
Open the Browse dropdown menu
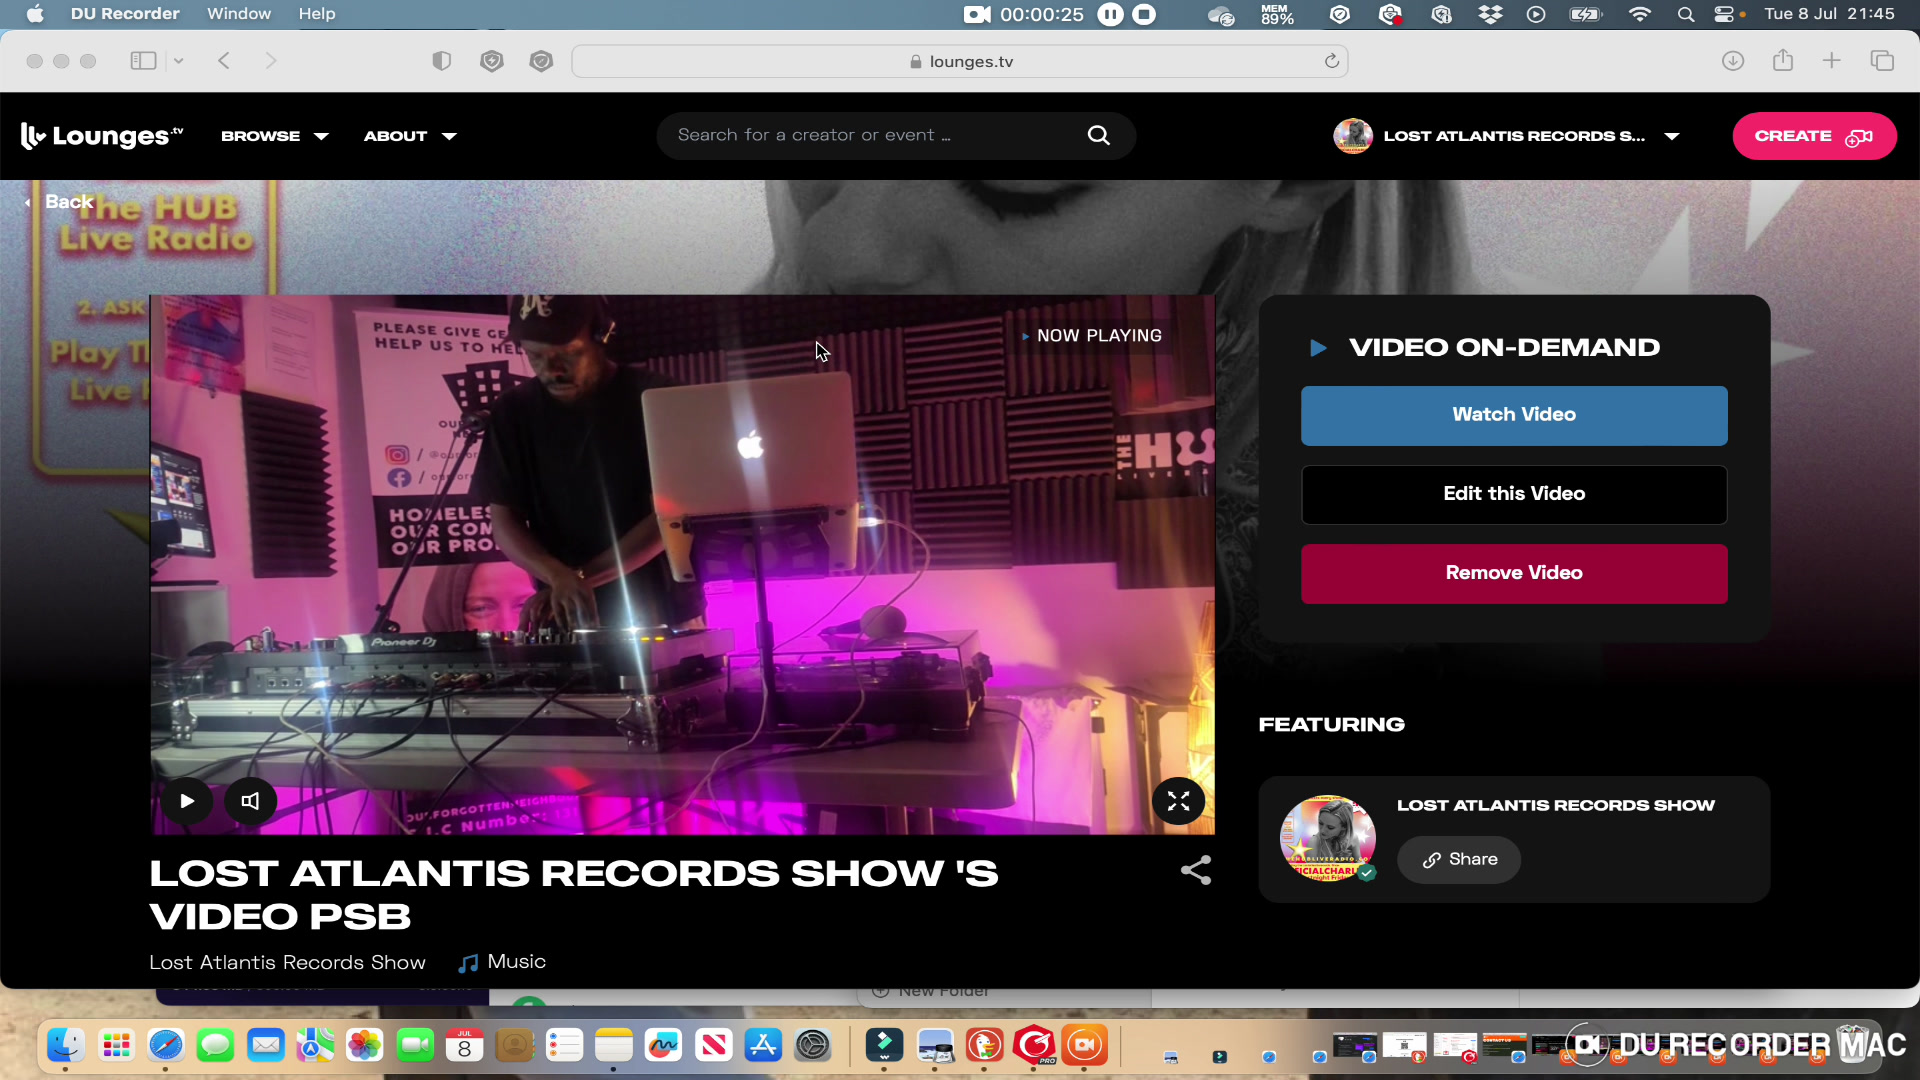[275, 136]
